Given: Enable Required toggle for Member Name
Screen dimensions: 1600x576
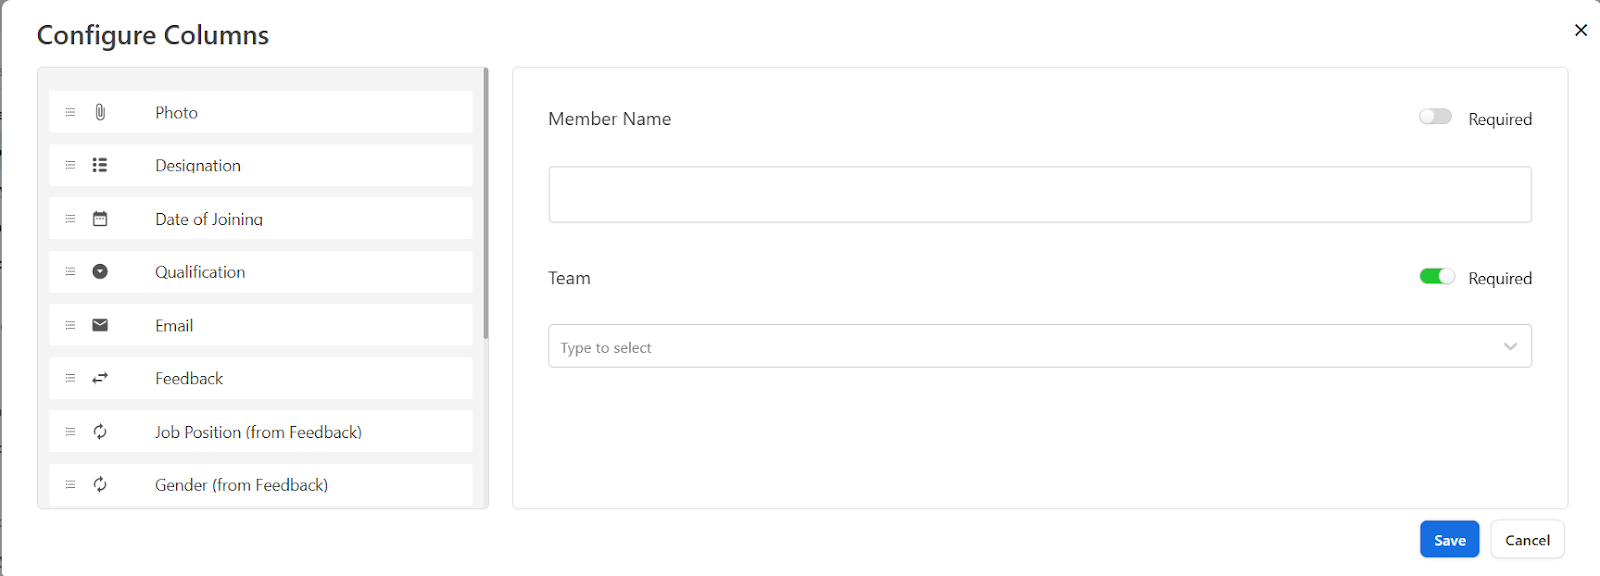Looking at the screenshot, I should (1435, 117).
